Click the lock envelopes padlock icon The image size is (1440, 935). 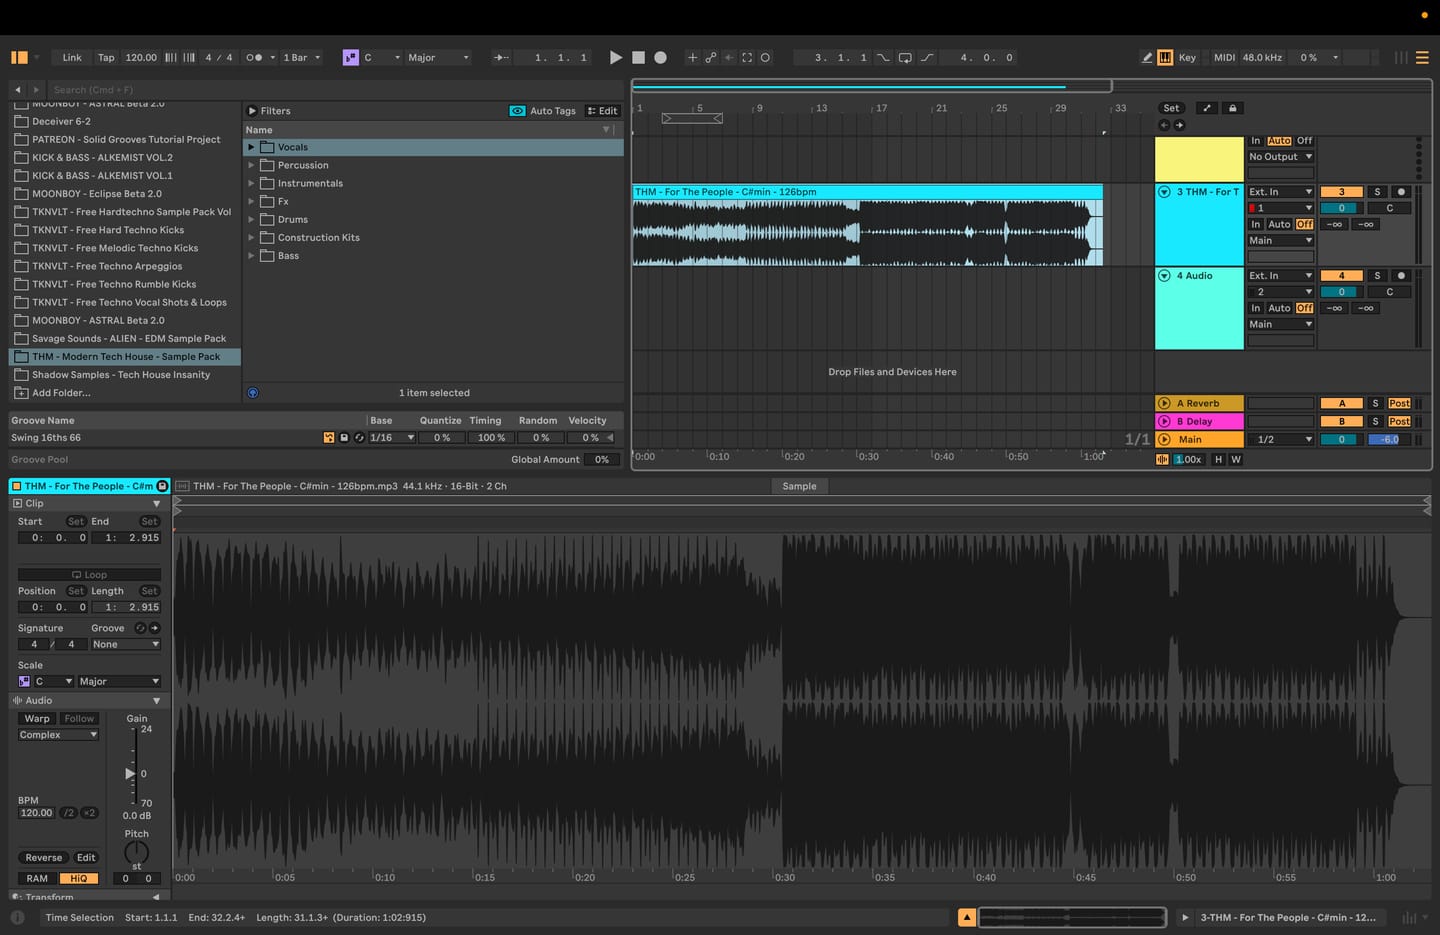[x=1232, y=108]
